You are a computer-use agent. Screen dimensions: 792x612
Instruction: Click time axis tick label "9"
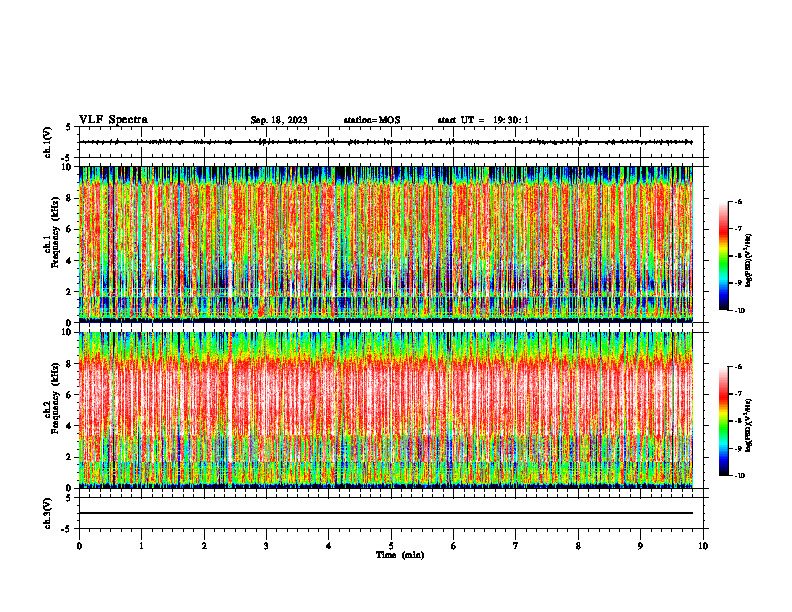click(640, 546)
